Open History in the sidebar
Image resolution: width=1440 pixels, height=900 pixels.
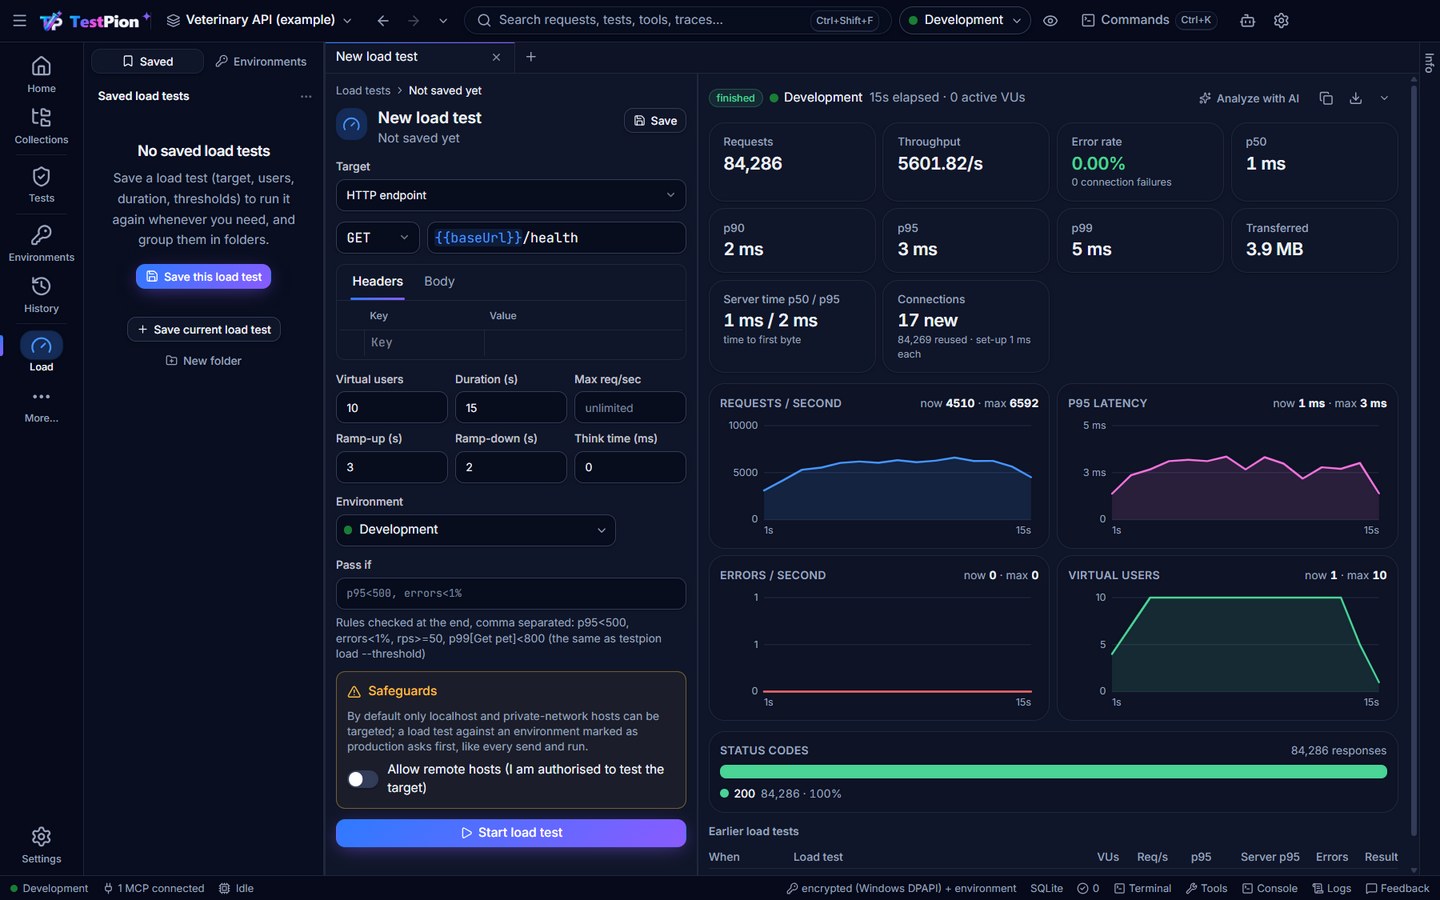pyautogui.click(x=41, y=294)
